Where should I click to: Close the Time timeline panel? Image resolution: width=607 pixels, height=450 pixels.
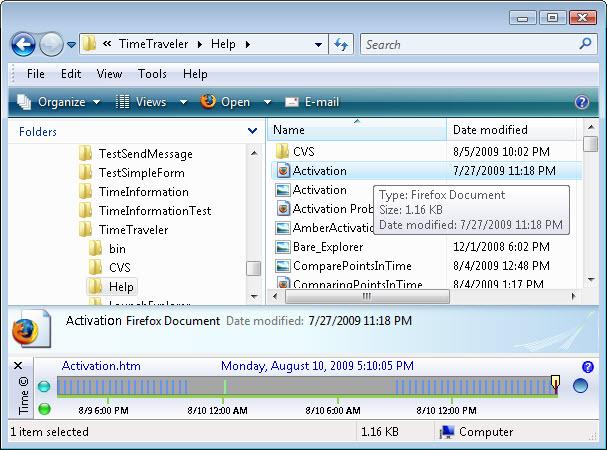[18, 366]
